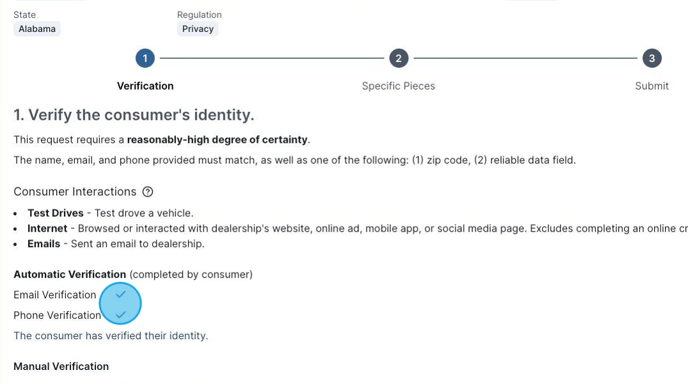The width and height of the screenshot is (688, 384).
Task: Jump to step 3 circle in the stepper
Action: click(652, 58)
